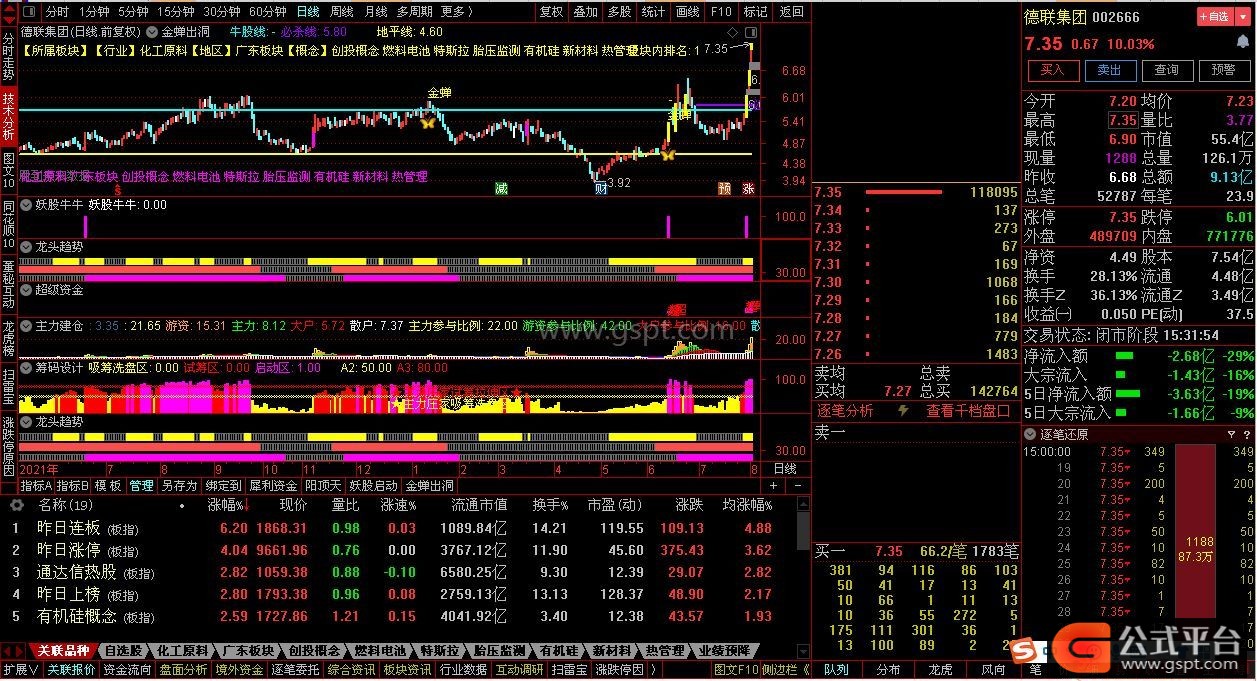The width and height of the screenshot is (1257, 681).
Task: Select the 管理 option in the indicator bar
Action: point(141,486)
